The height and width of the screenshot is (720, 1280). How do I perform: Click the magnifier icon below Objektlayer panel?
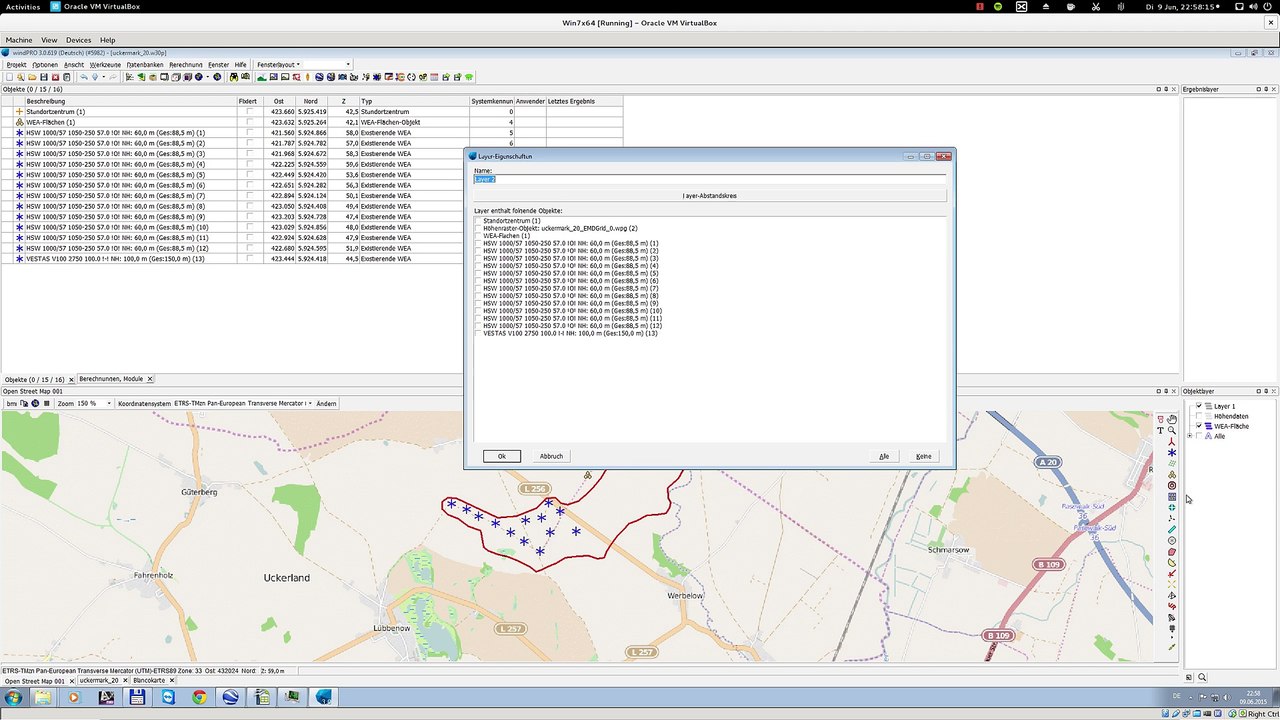click(1202, 677)
